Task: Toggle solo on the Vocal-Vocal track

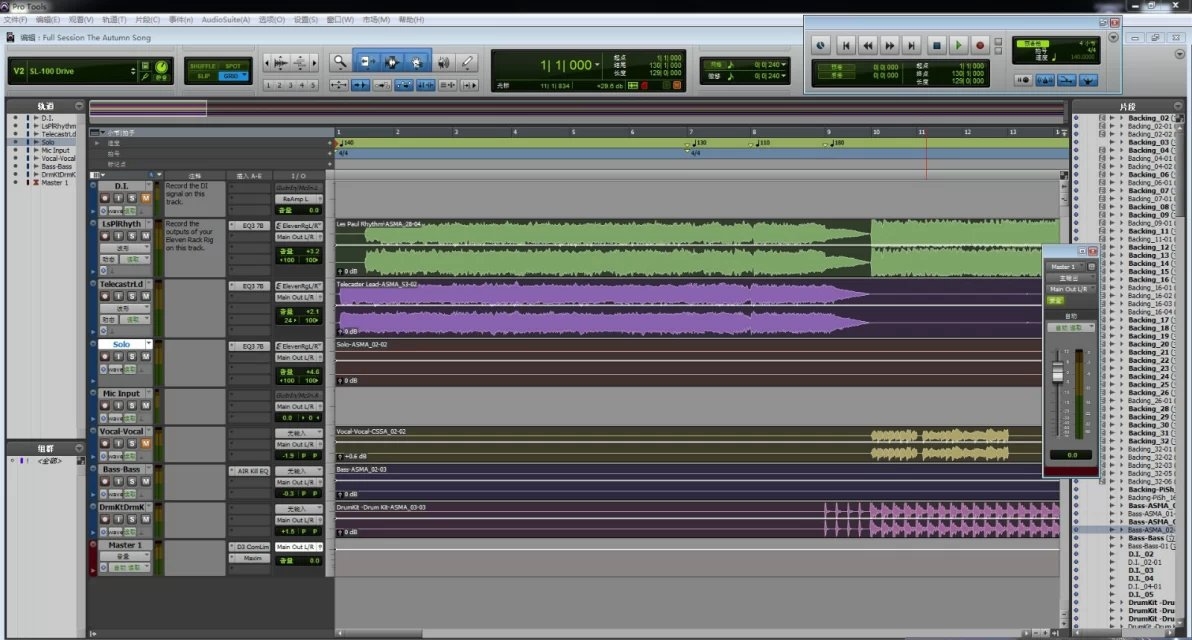Action: pyautogui.click(x=132, y=443)
